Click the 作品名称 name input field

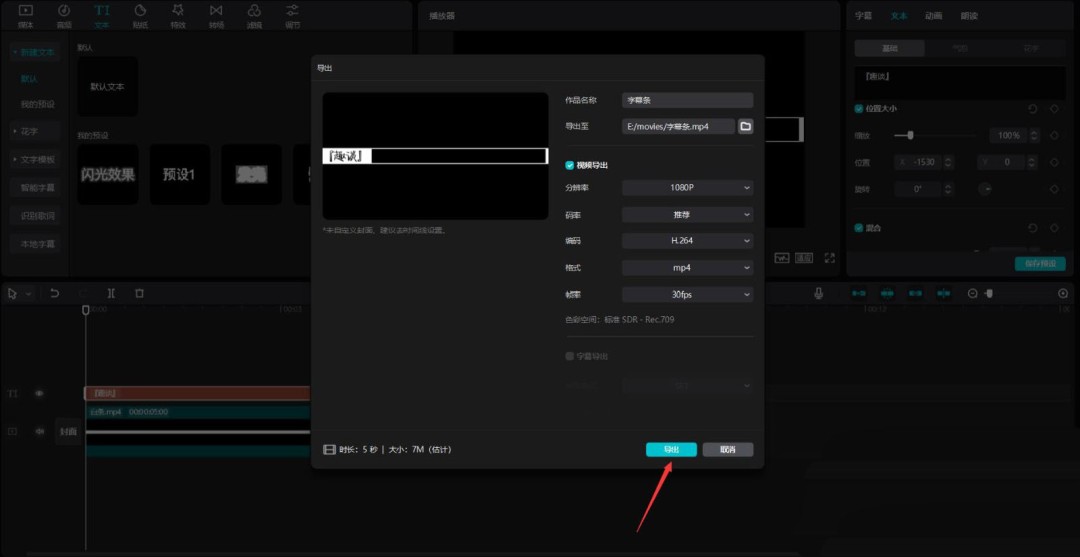pyautogui.click(x=687, y=100)
